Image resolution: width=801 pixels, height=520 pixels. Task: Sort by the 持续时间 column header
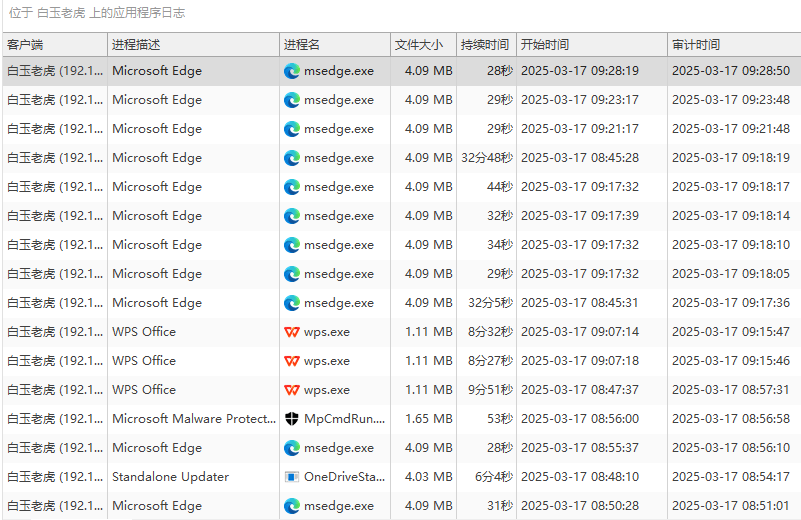485,45
